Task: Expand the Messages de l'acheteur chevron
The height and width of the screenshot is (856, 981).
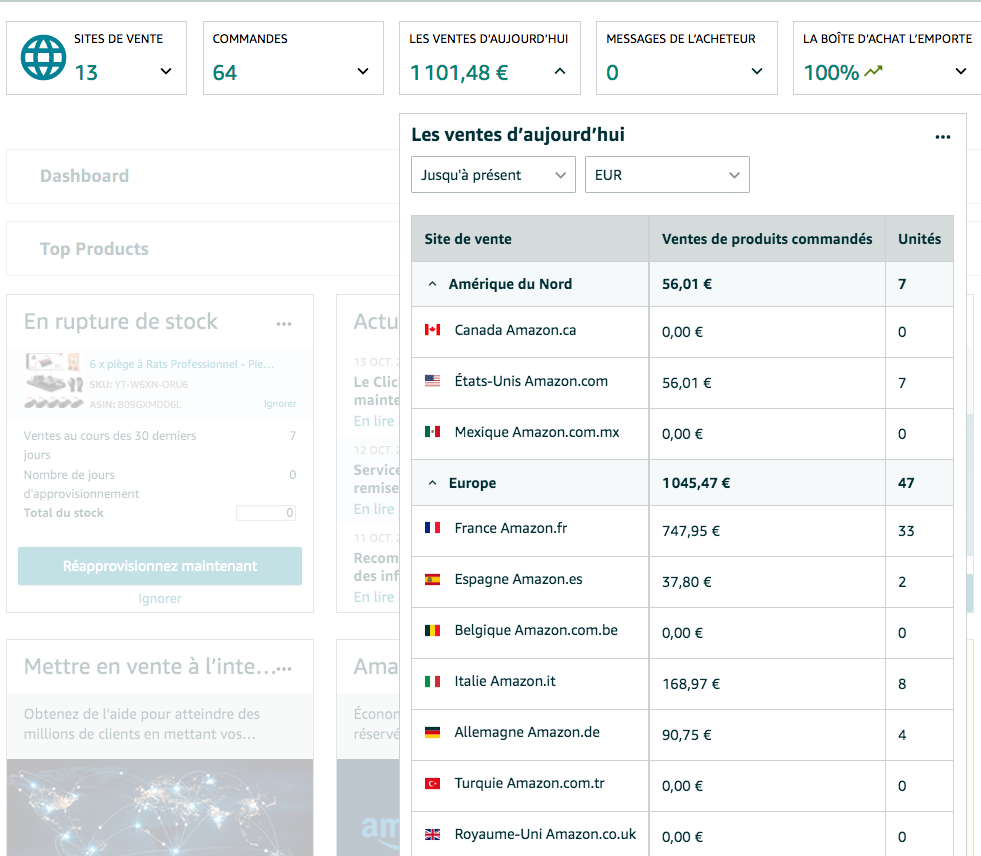Action: click(757, 71)
